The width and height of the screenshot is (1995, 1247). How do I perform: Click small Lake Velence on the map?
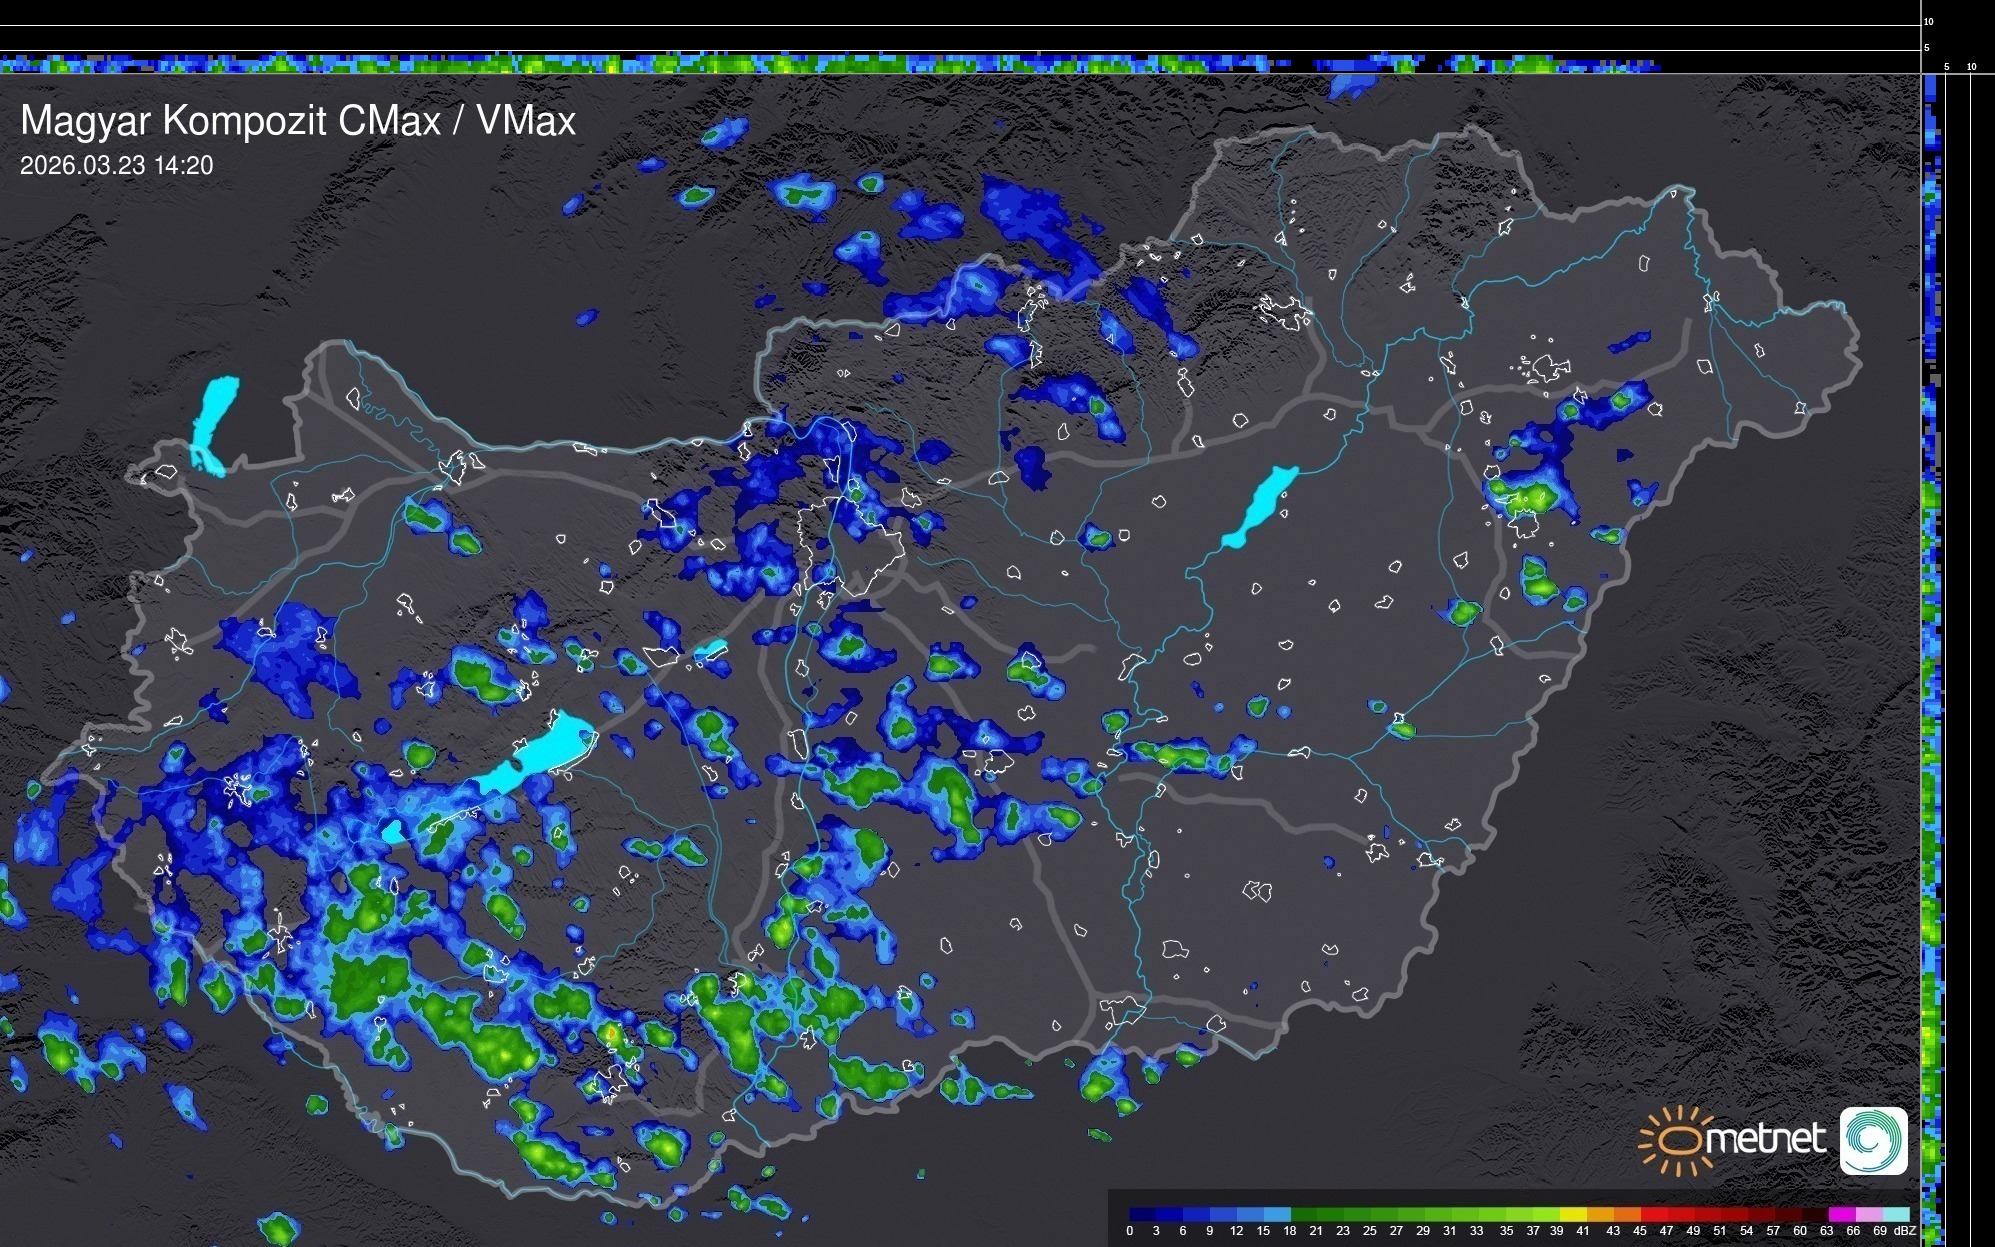pos(712,649)
